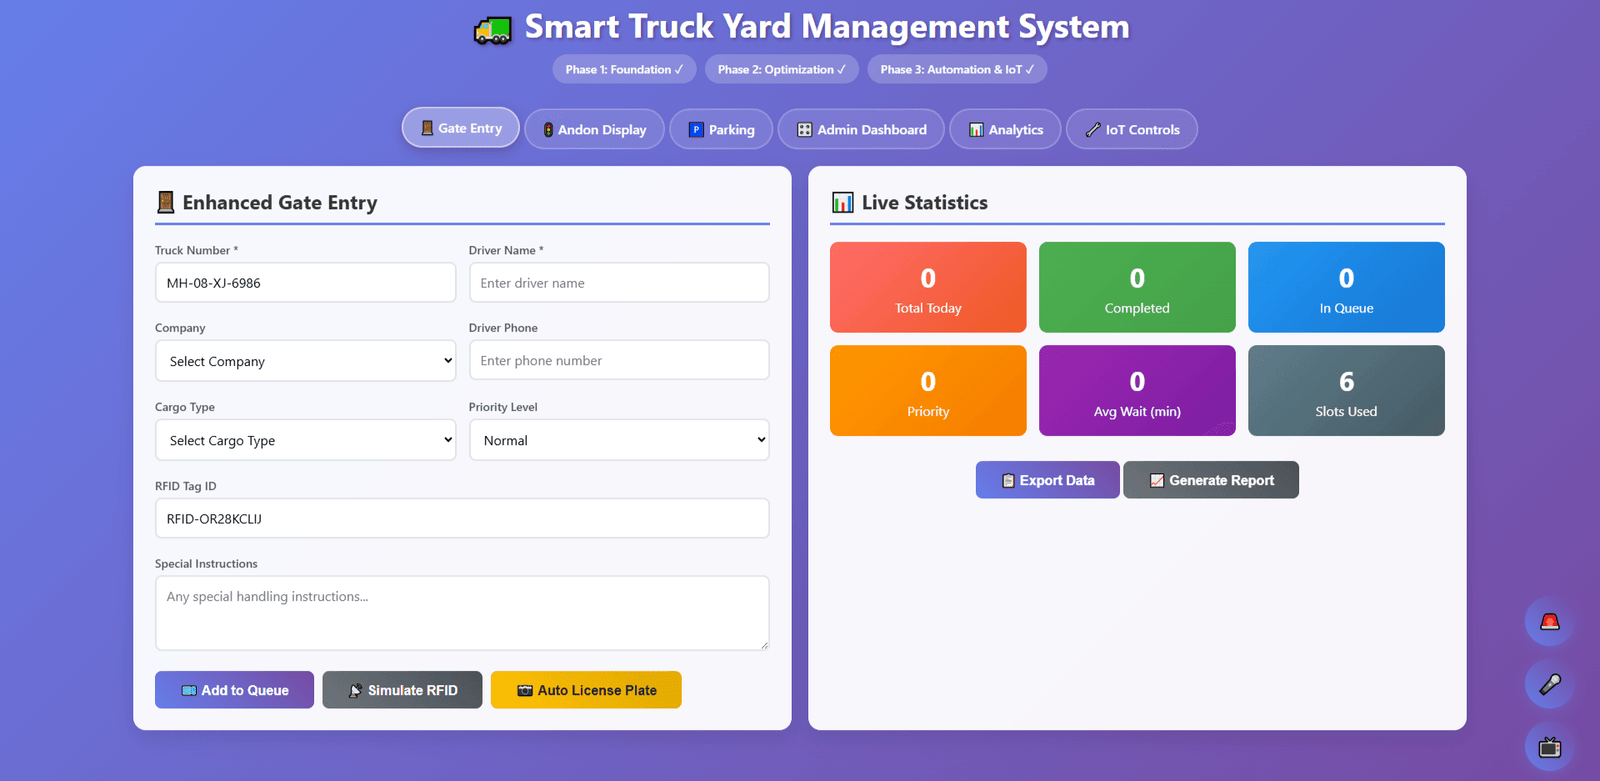Open the Admin Dashboard tab
This screenshot has width=1600, height=781.
861,129
